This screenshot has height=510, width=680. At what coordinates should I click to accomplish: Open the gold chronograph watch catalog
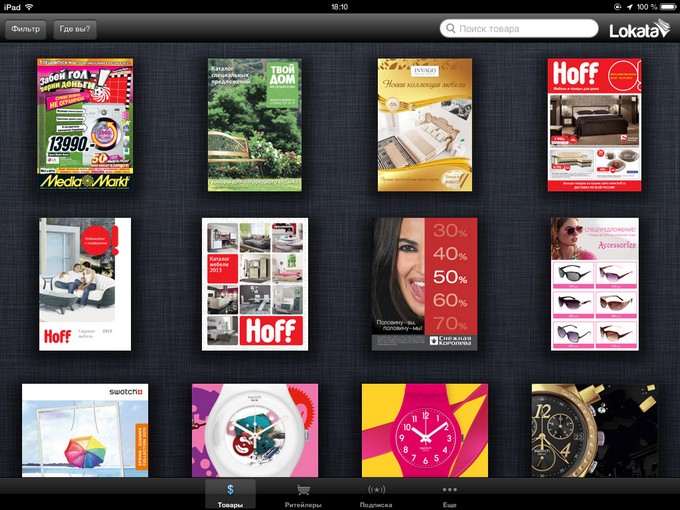595,430
